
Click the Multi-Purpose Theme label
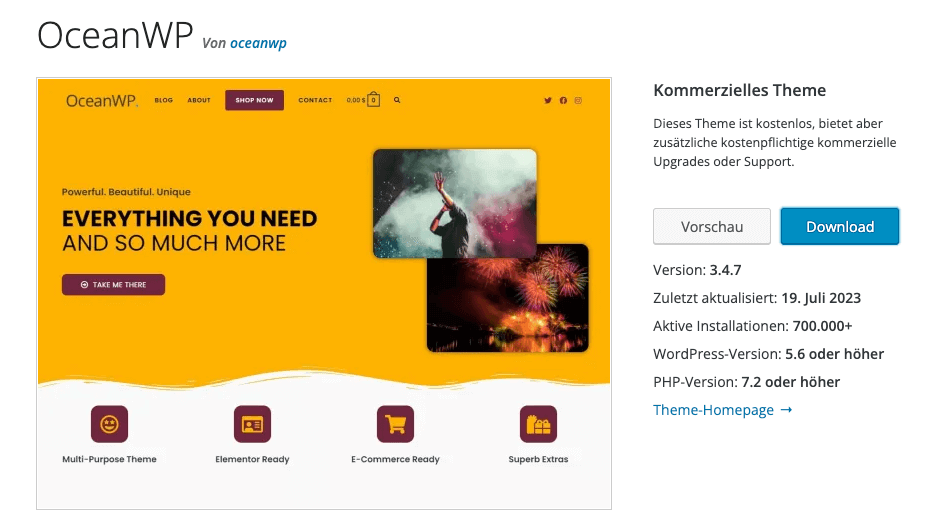tap(109, 459)
